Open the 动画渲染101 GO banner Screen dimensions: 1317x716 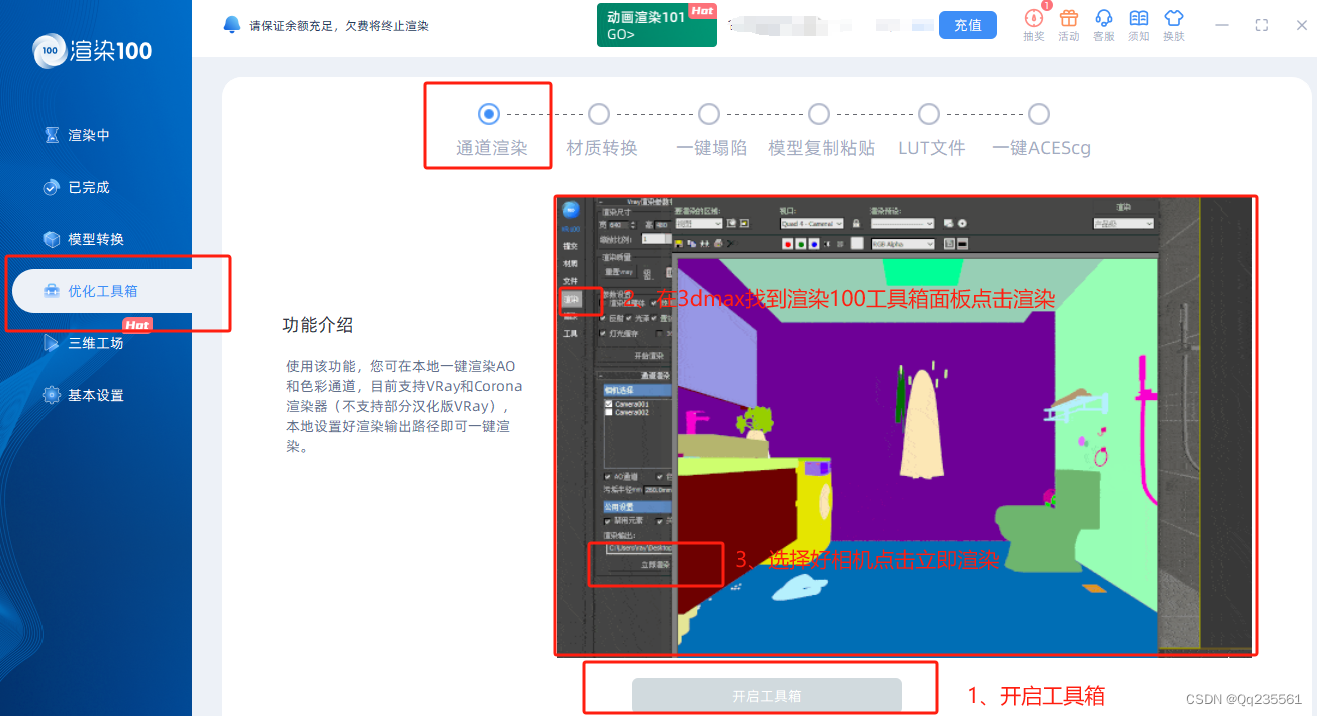657,25
